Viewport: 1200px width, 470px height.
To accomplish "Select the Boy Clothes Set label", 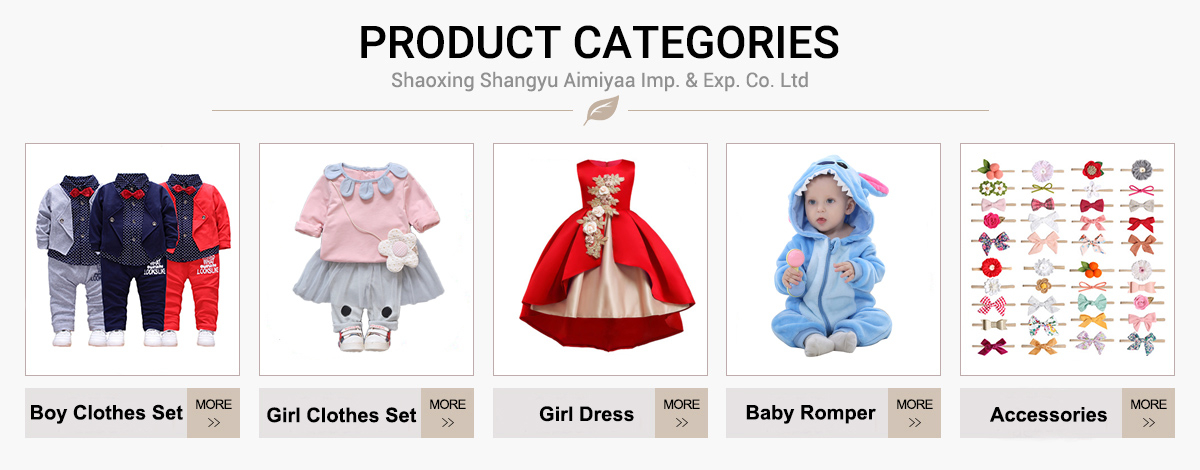I will tap(106, 413).
